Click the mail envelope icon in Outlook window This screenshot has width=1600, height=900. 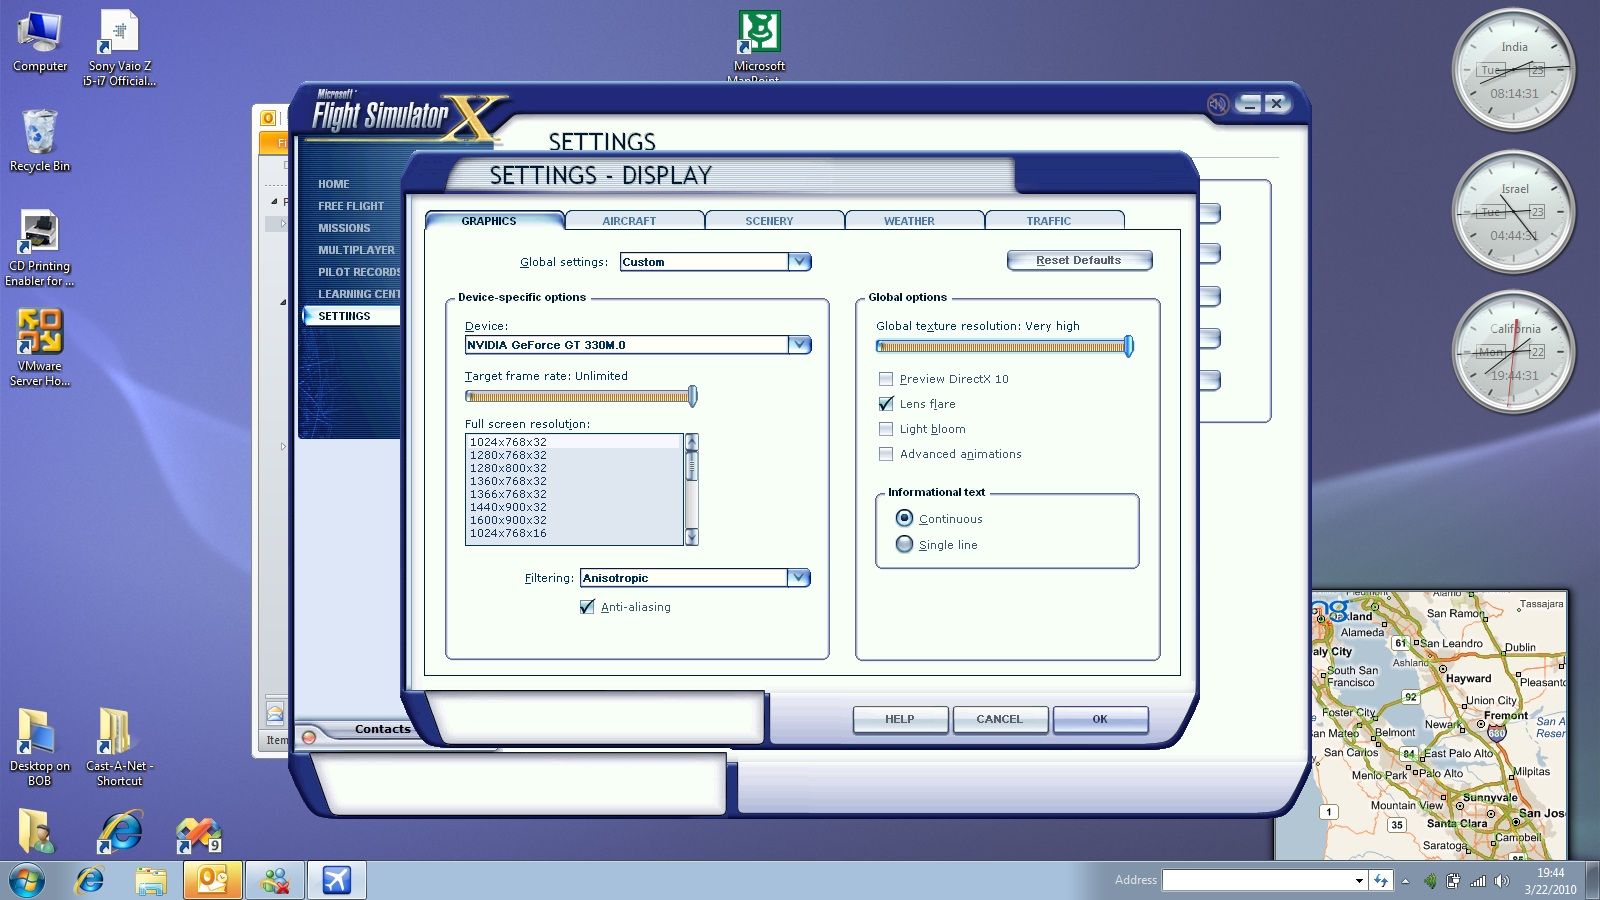click(x=274, y=713)
